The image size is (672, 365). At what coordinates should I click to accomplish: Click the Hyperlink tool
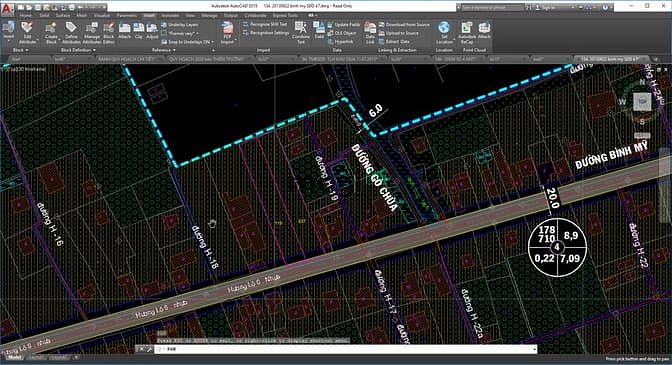tap(341, 42)
